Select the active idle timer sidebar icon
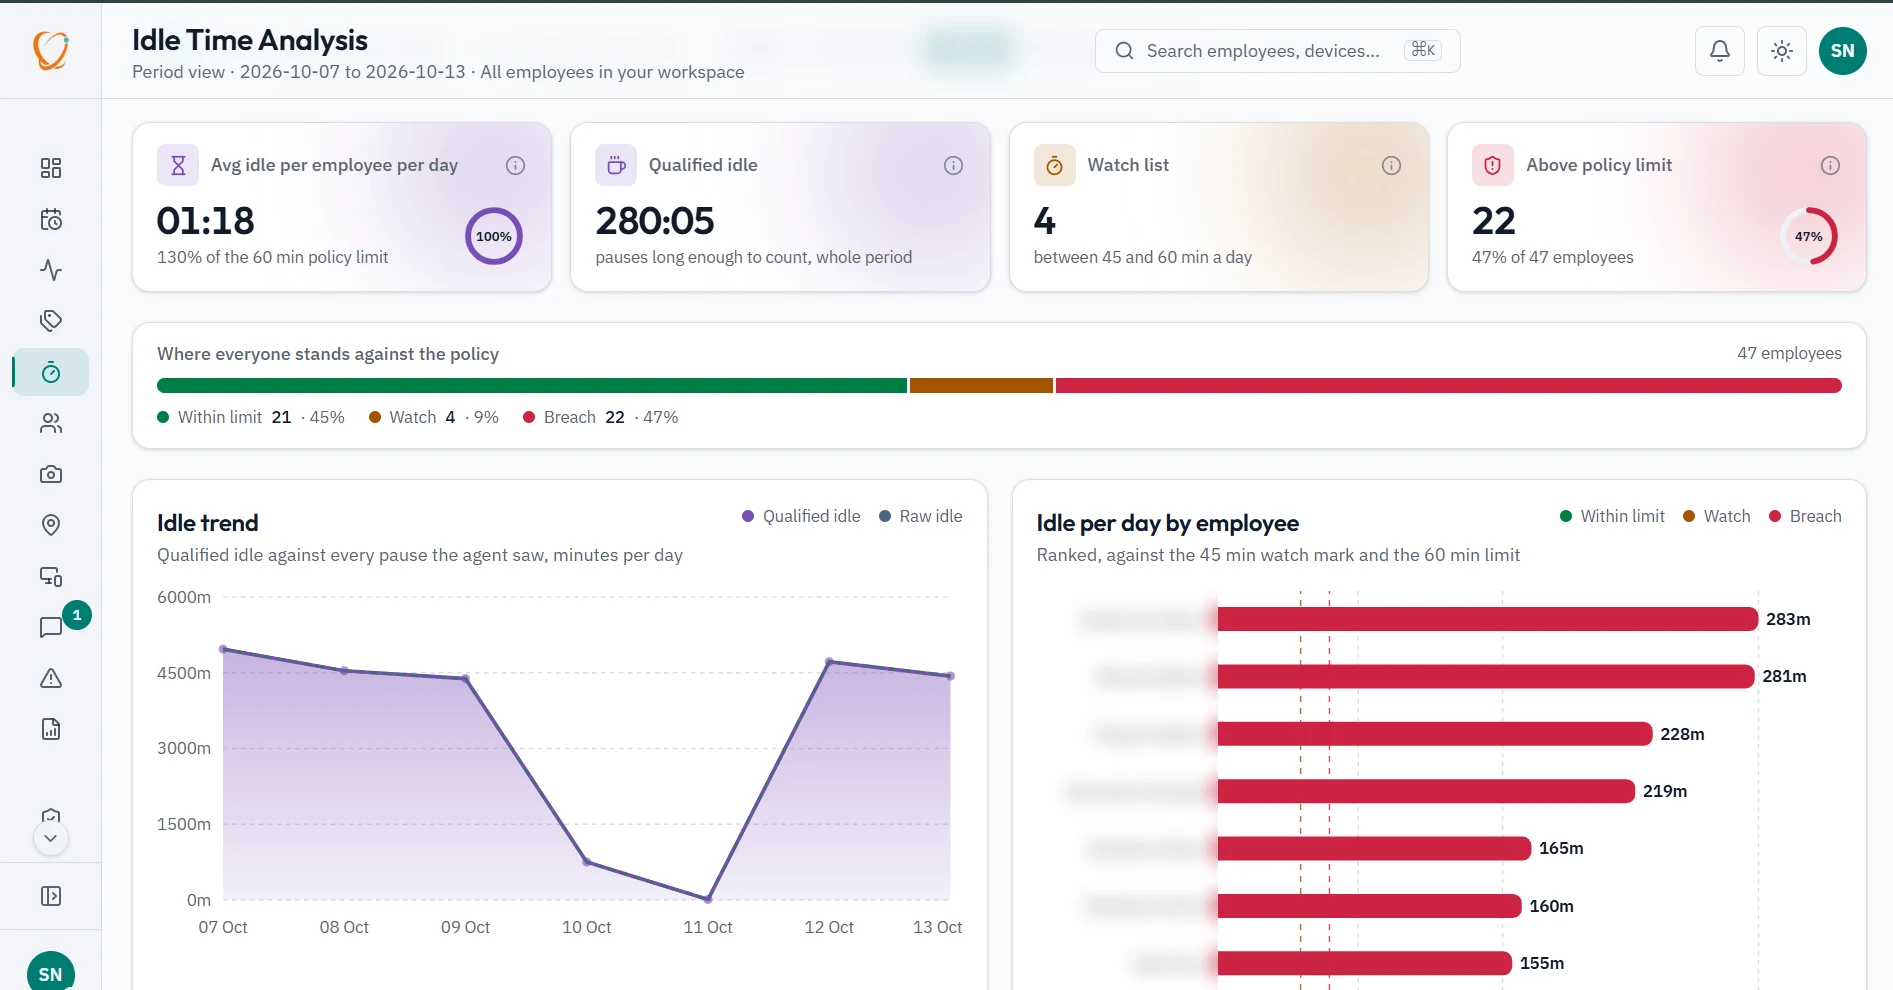Viewport: 1893px width, 990px height. [51, 372]
